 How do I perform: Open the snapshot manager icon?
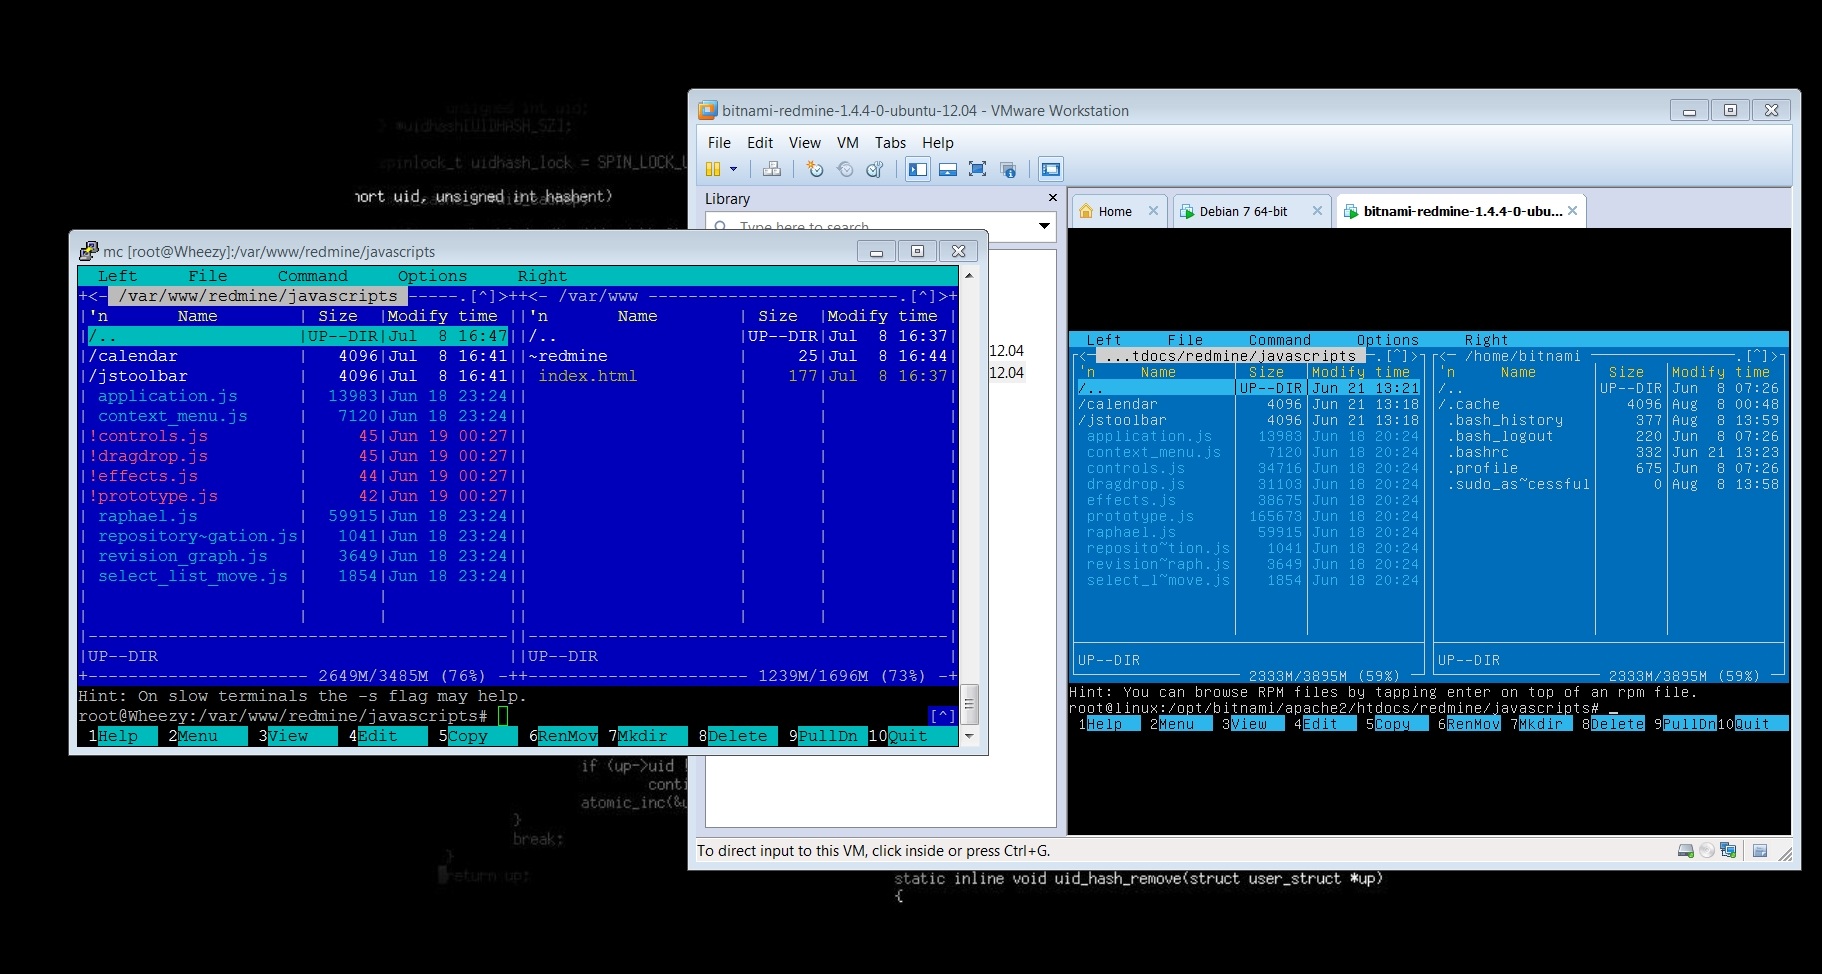click(x=875, y=169)
